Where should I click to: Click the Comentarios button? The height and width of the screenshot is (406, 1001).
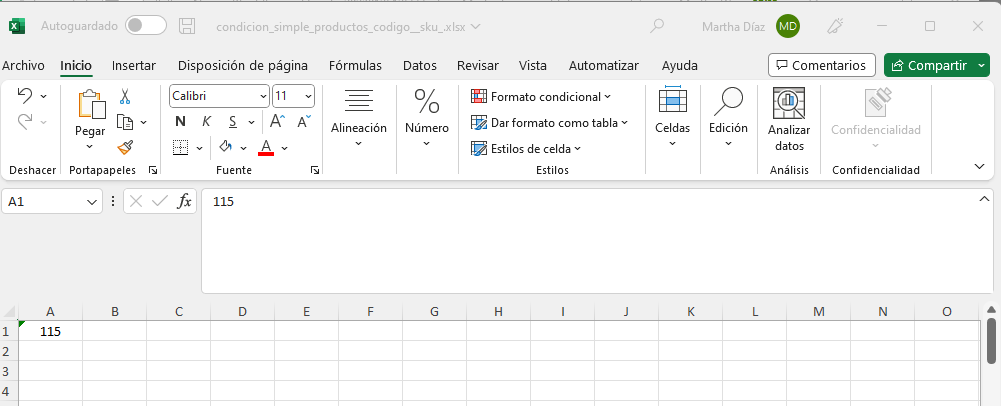click(820, 65)
